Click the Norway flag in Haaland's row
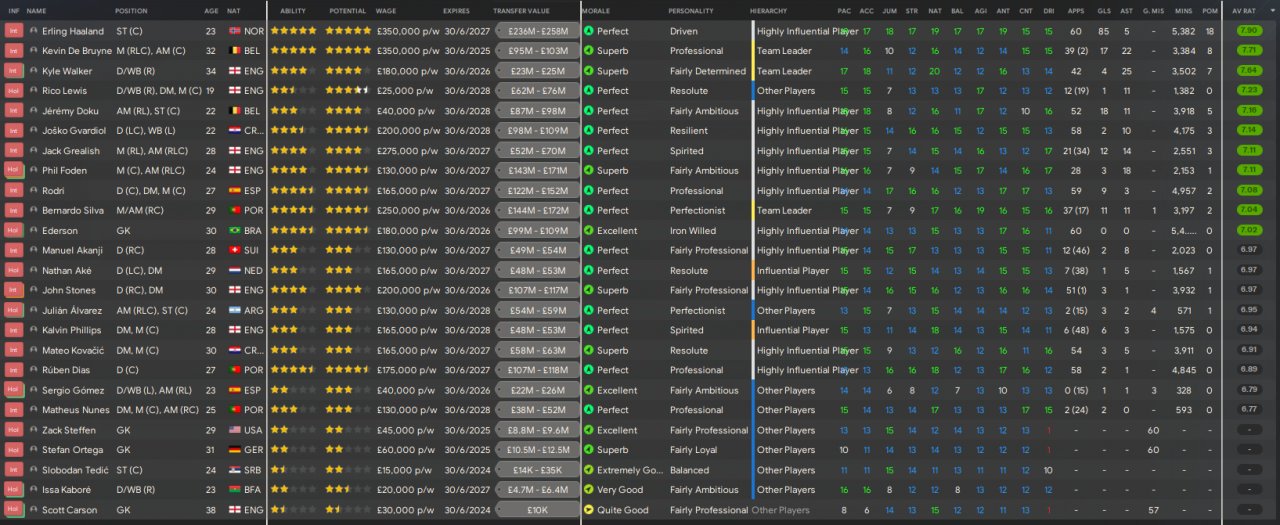 pyautogui.click(x=235, y=31)
